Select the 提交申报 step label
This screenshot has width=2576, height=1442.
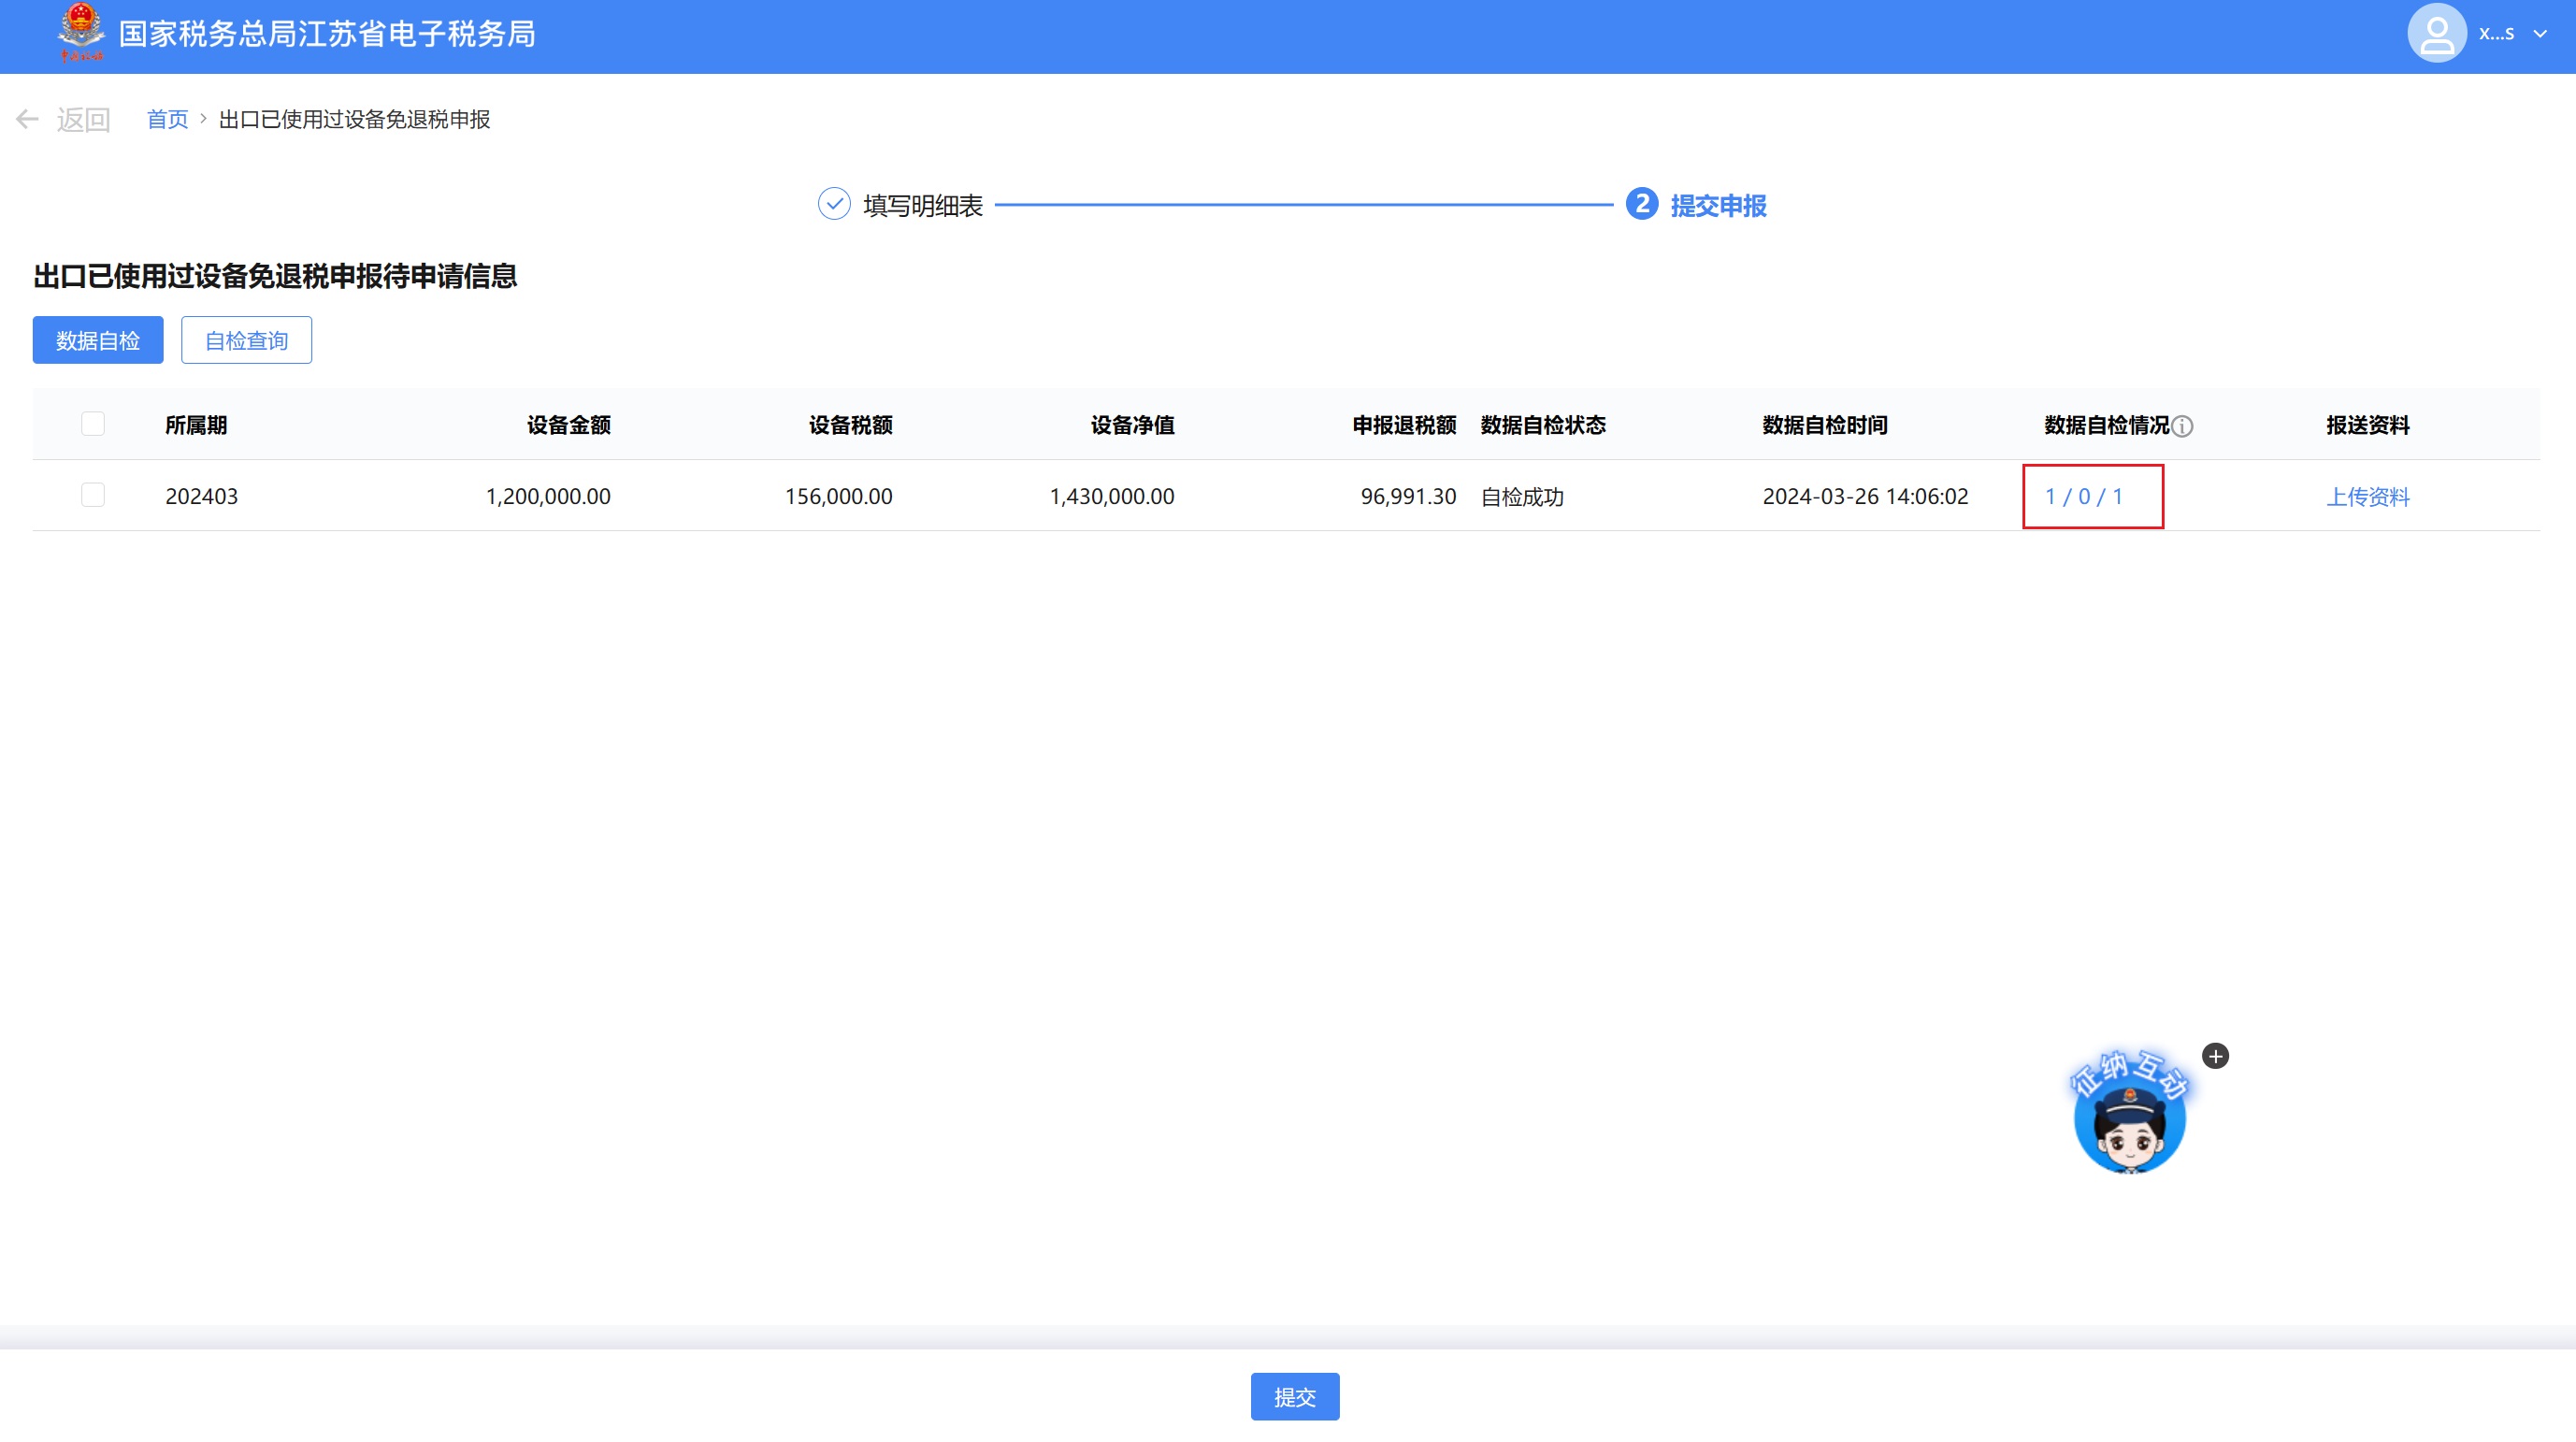(x=1718, y=206)
